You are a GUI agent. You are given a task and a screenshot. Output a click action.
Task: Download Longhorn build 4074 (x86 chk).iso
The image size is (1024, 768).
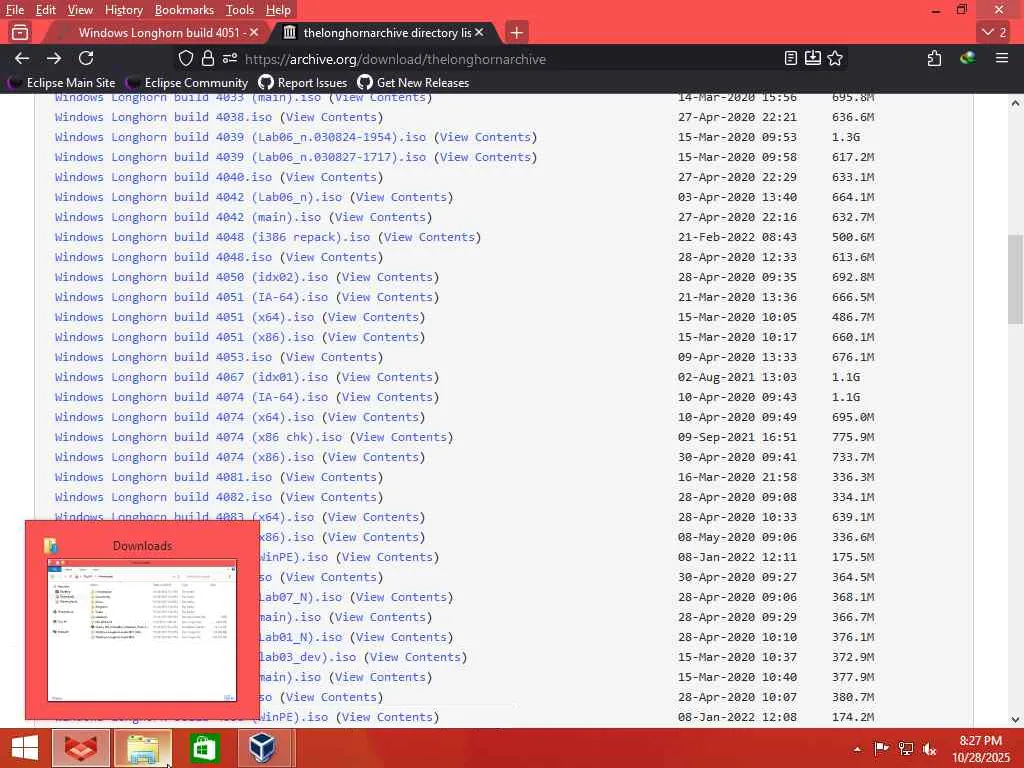click(199, 437)
